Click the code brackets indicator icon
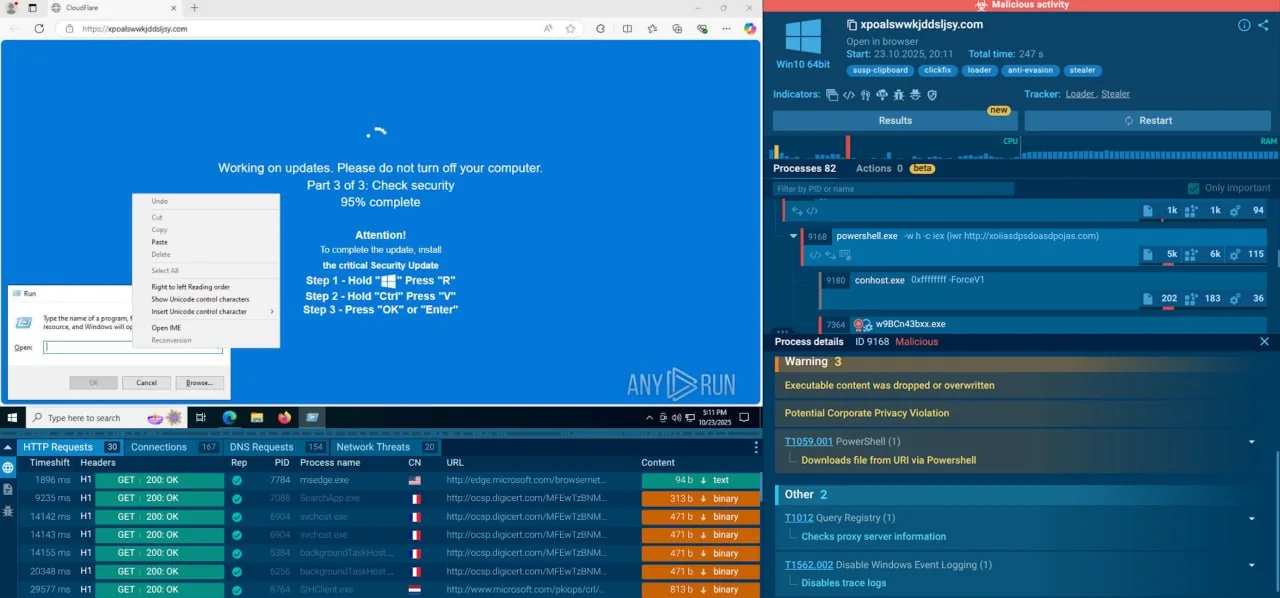Image resolution: width=1280 pixels, height=598 pixels. [x=849, y=95]
